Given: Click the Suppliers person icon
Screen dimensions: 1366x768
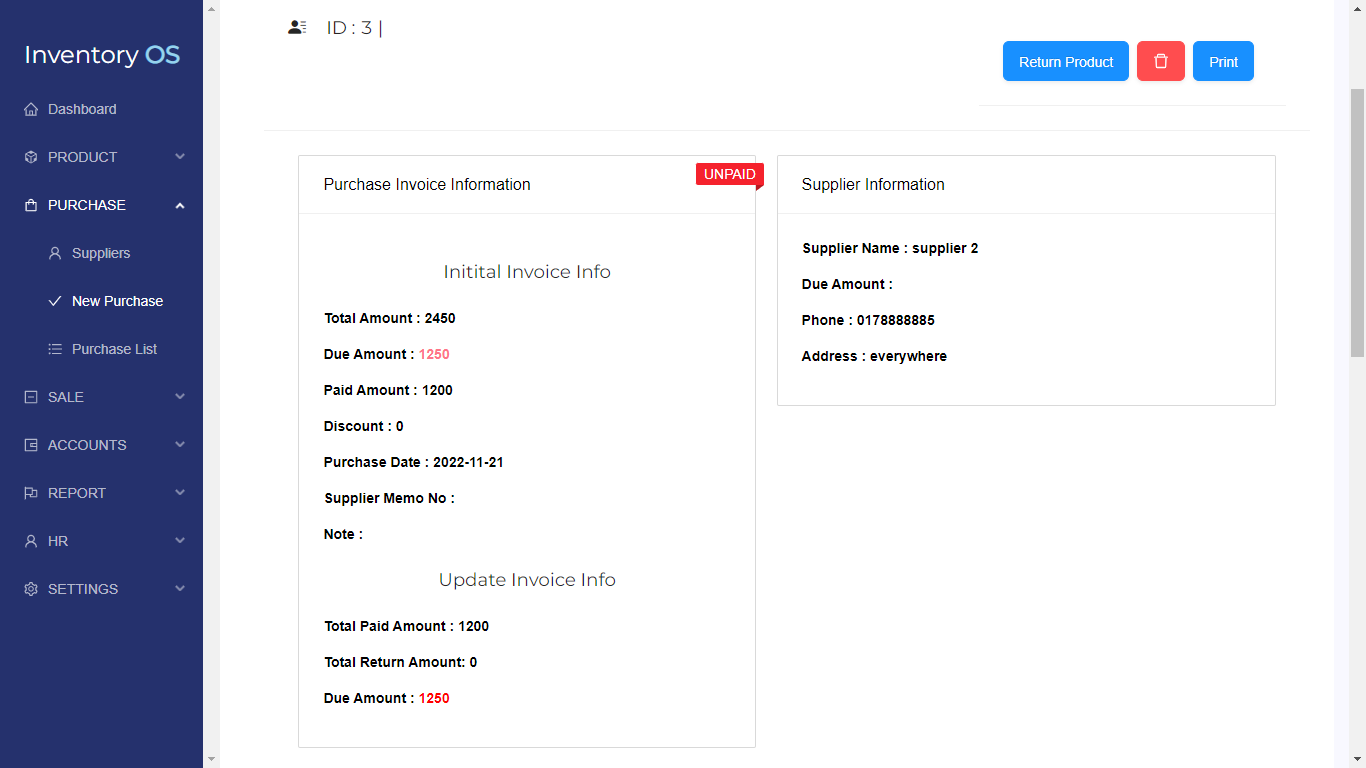Looking at the screenshot, I should click(x=55, y=253).
